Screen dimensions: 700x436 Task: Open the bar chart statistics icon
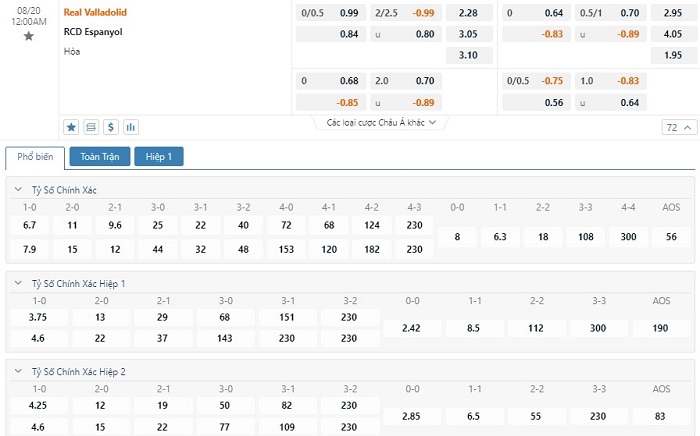tap(131, 127)
